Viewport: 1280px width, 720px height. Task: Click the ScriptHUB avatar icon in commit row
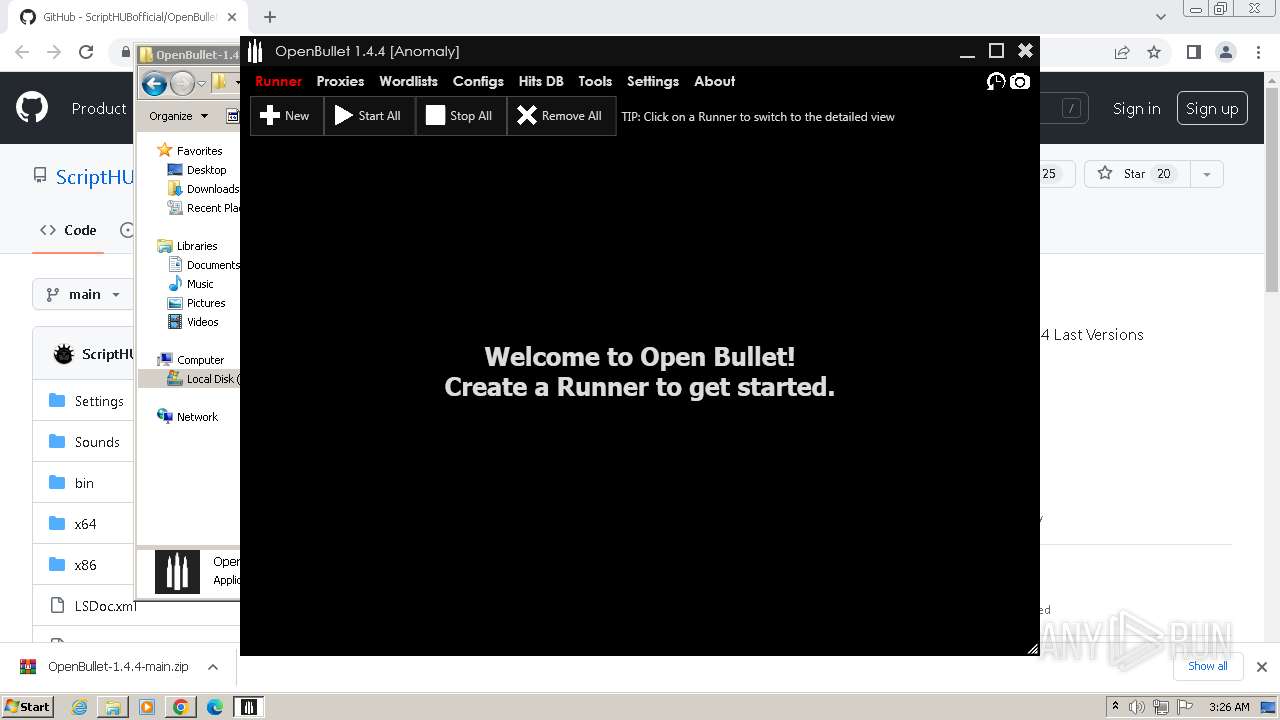(64, 354)
